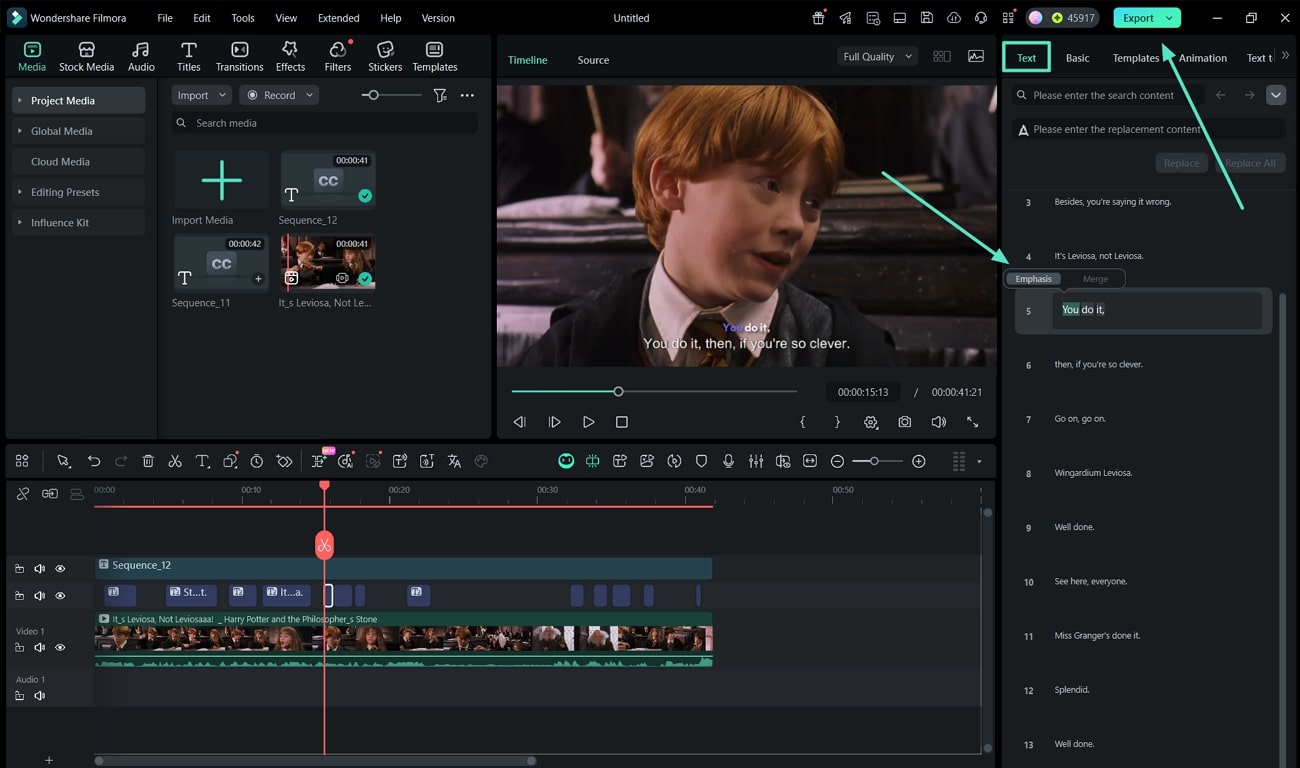1300x768 pixels.
Task: Toggle visibility of the Video 1 track
Action: 60,647
